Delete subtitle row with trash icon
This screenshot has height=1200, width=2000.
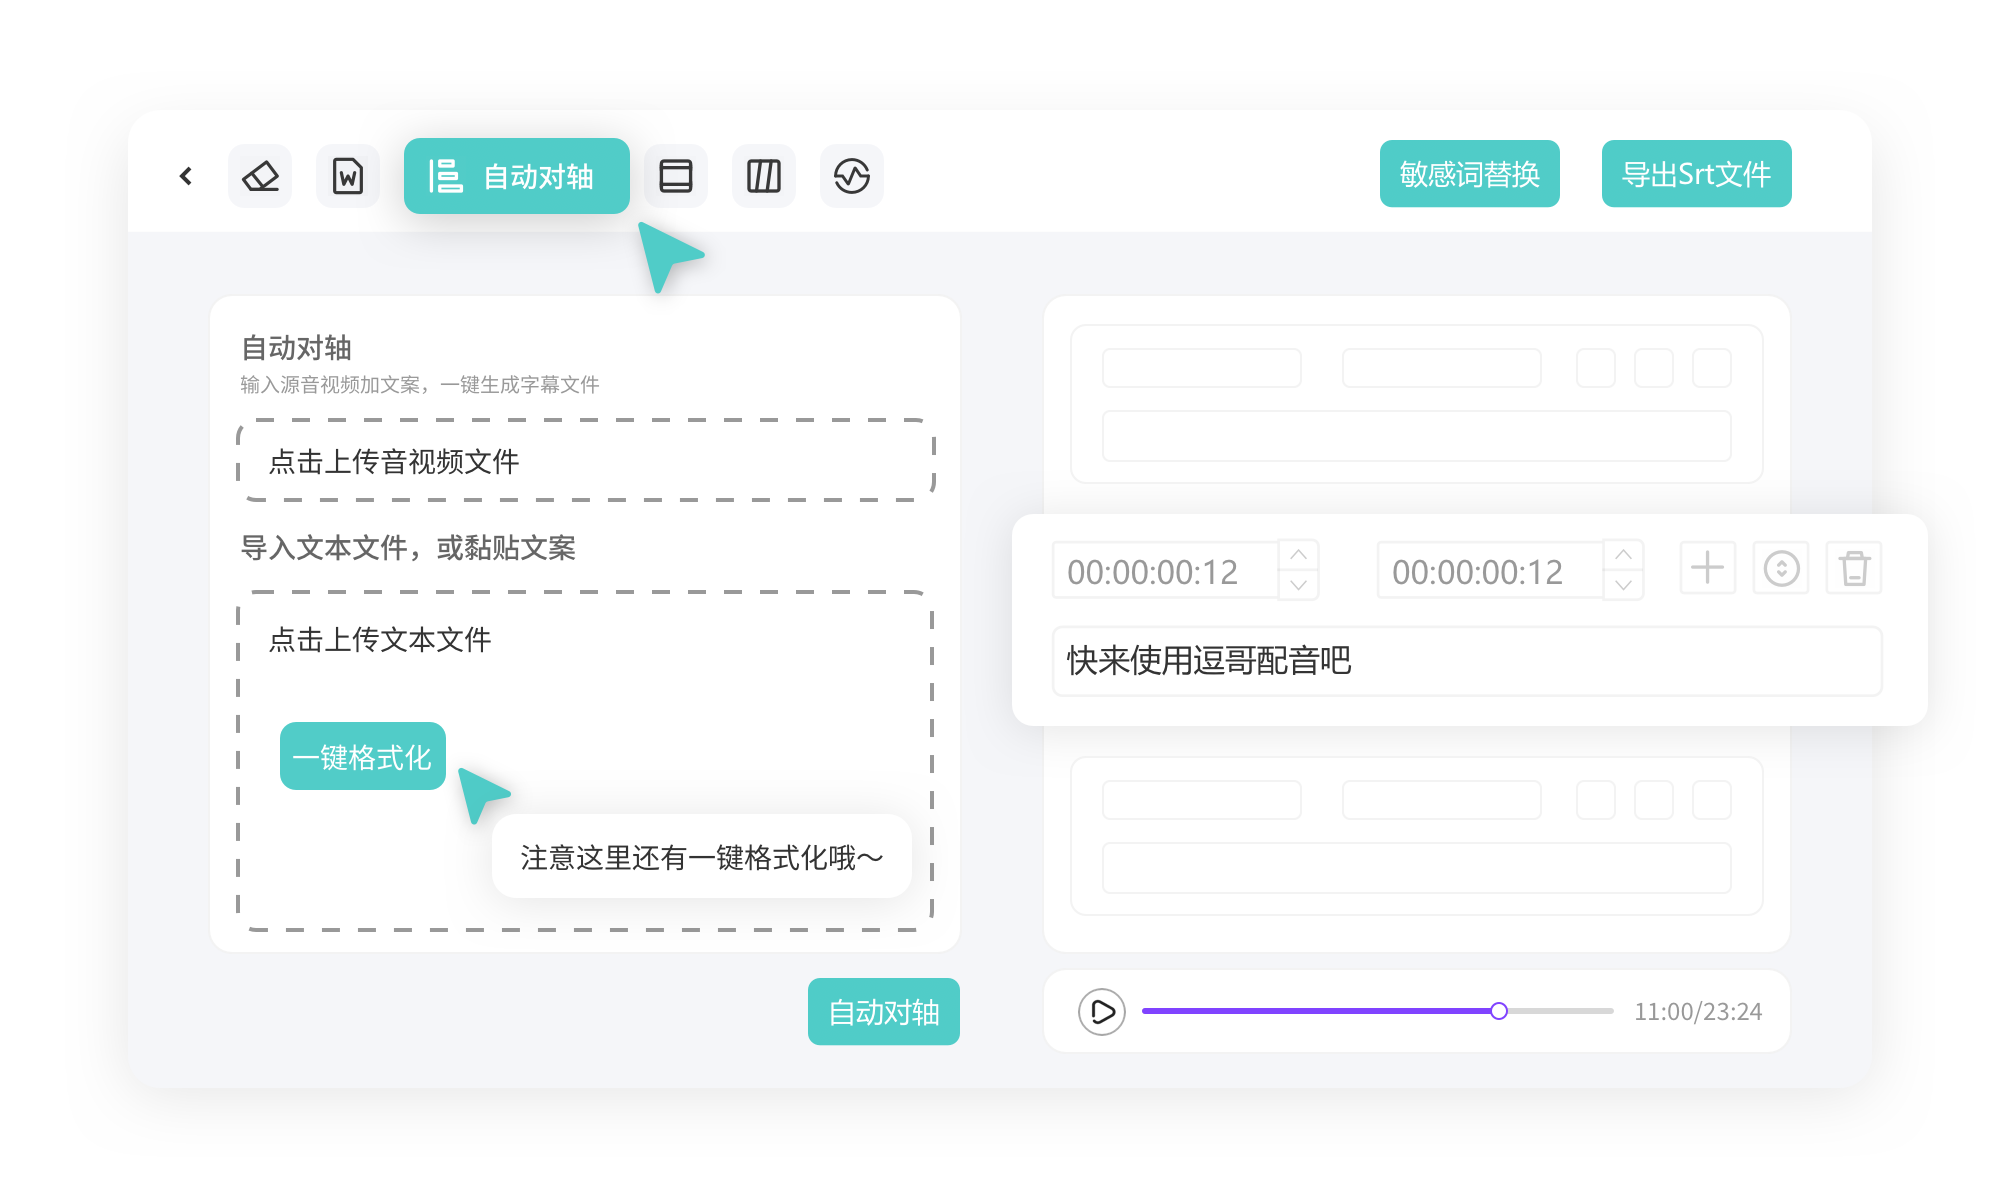click(1854, 568)
